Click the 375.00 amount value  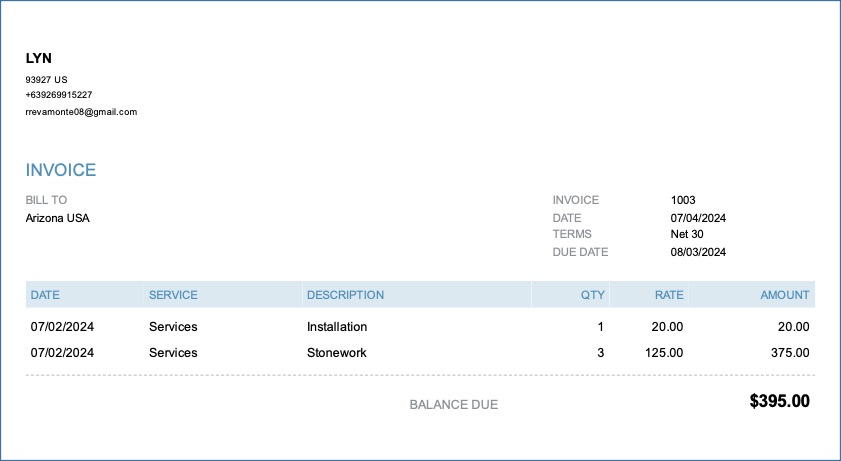coord(790,353)
